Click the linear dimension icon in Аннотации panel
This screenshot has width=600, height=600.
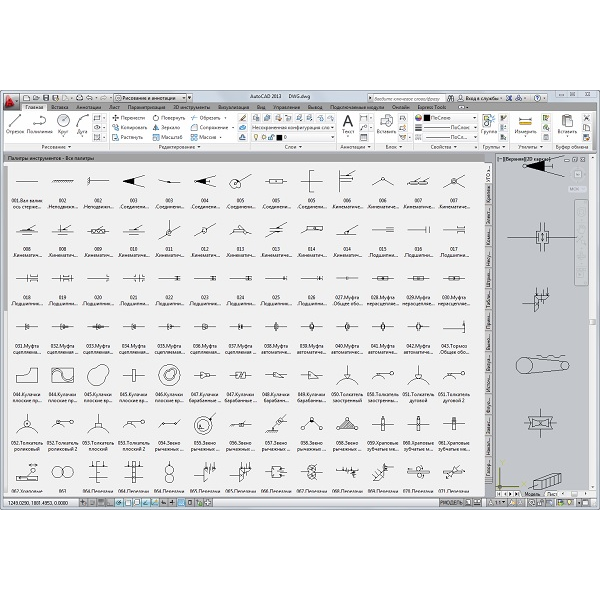(x=363, y=118)
